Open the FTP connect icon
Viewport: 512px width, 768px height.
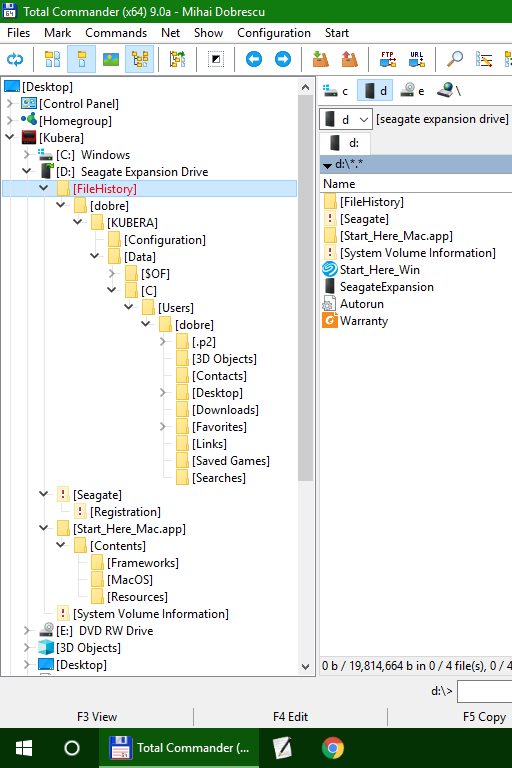tap(388, 59)
